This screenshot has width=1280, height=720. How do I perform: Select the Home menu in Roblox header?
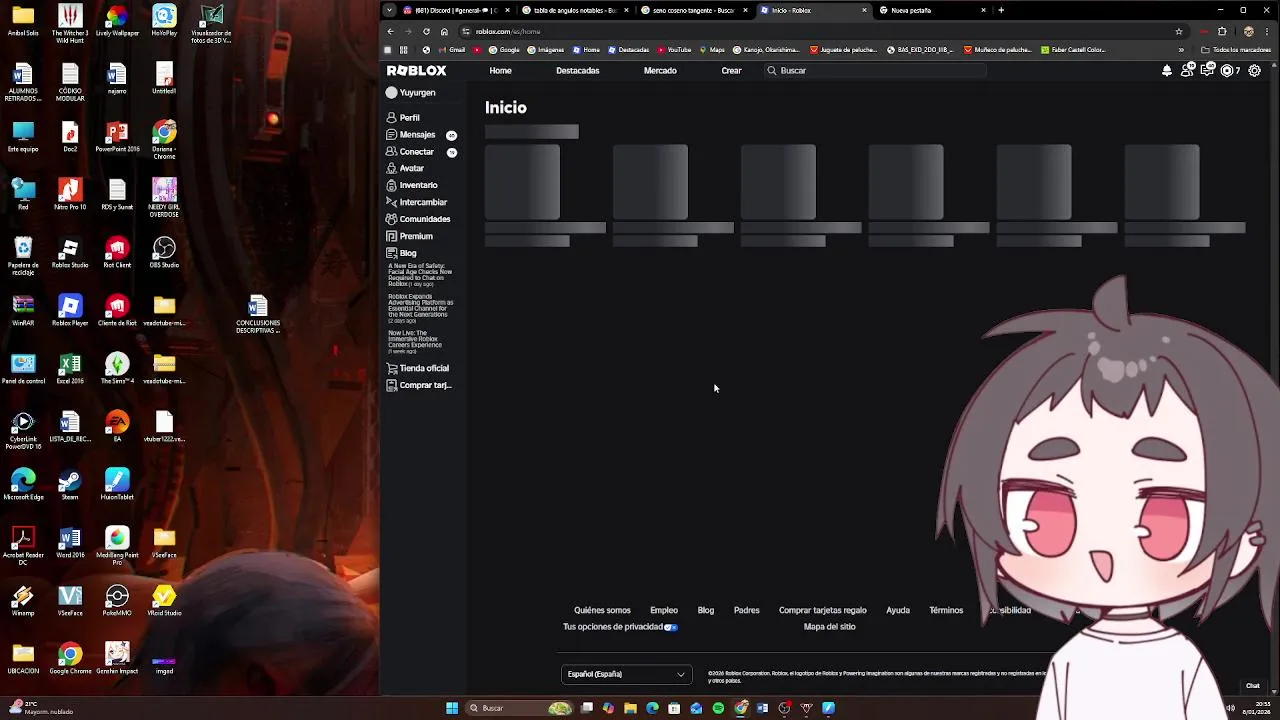pyautogui.click(x=500, y=71)
